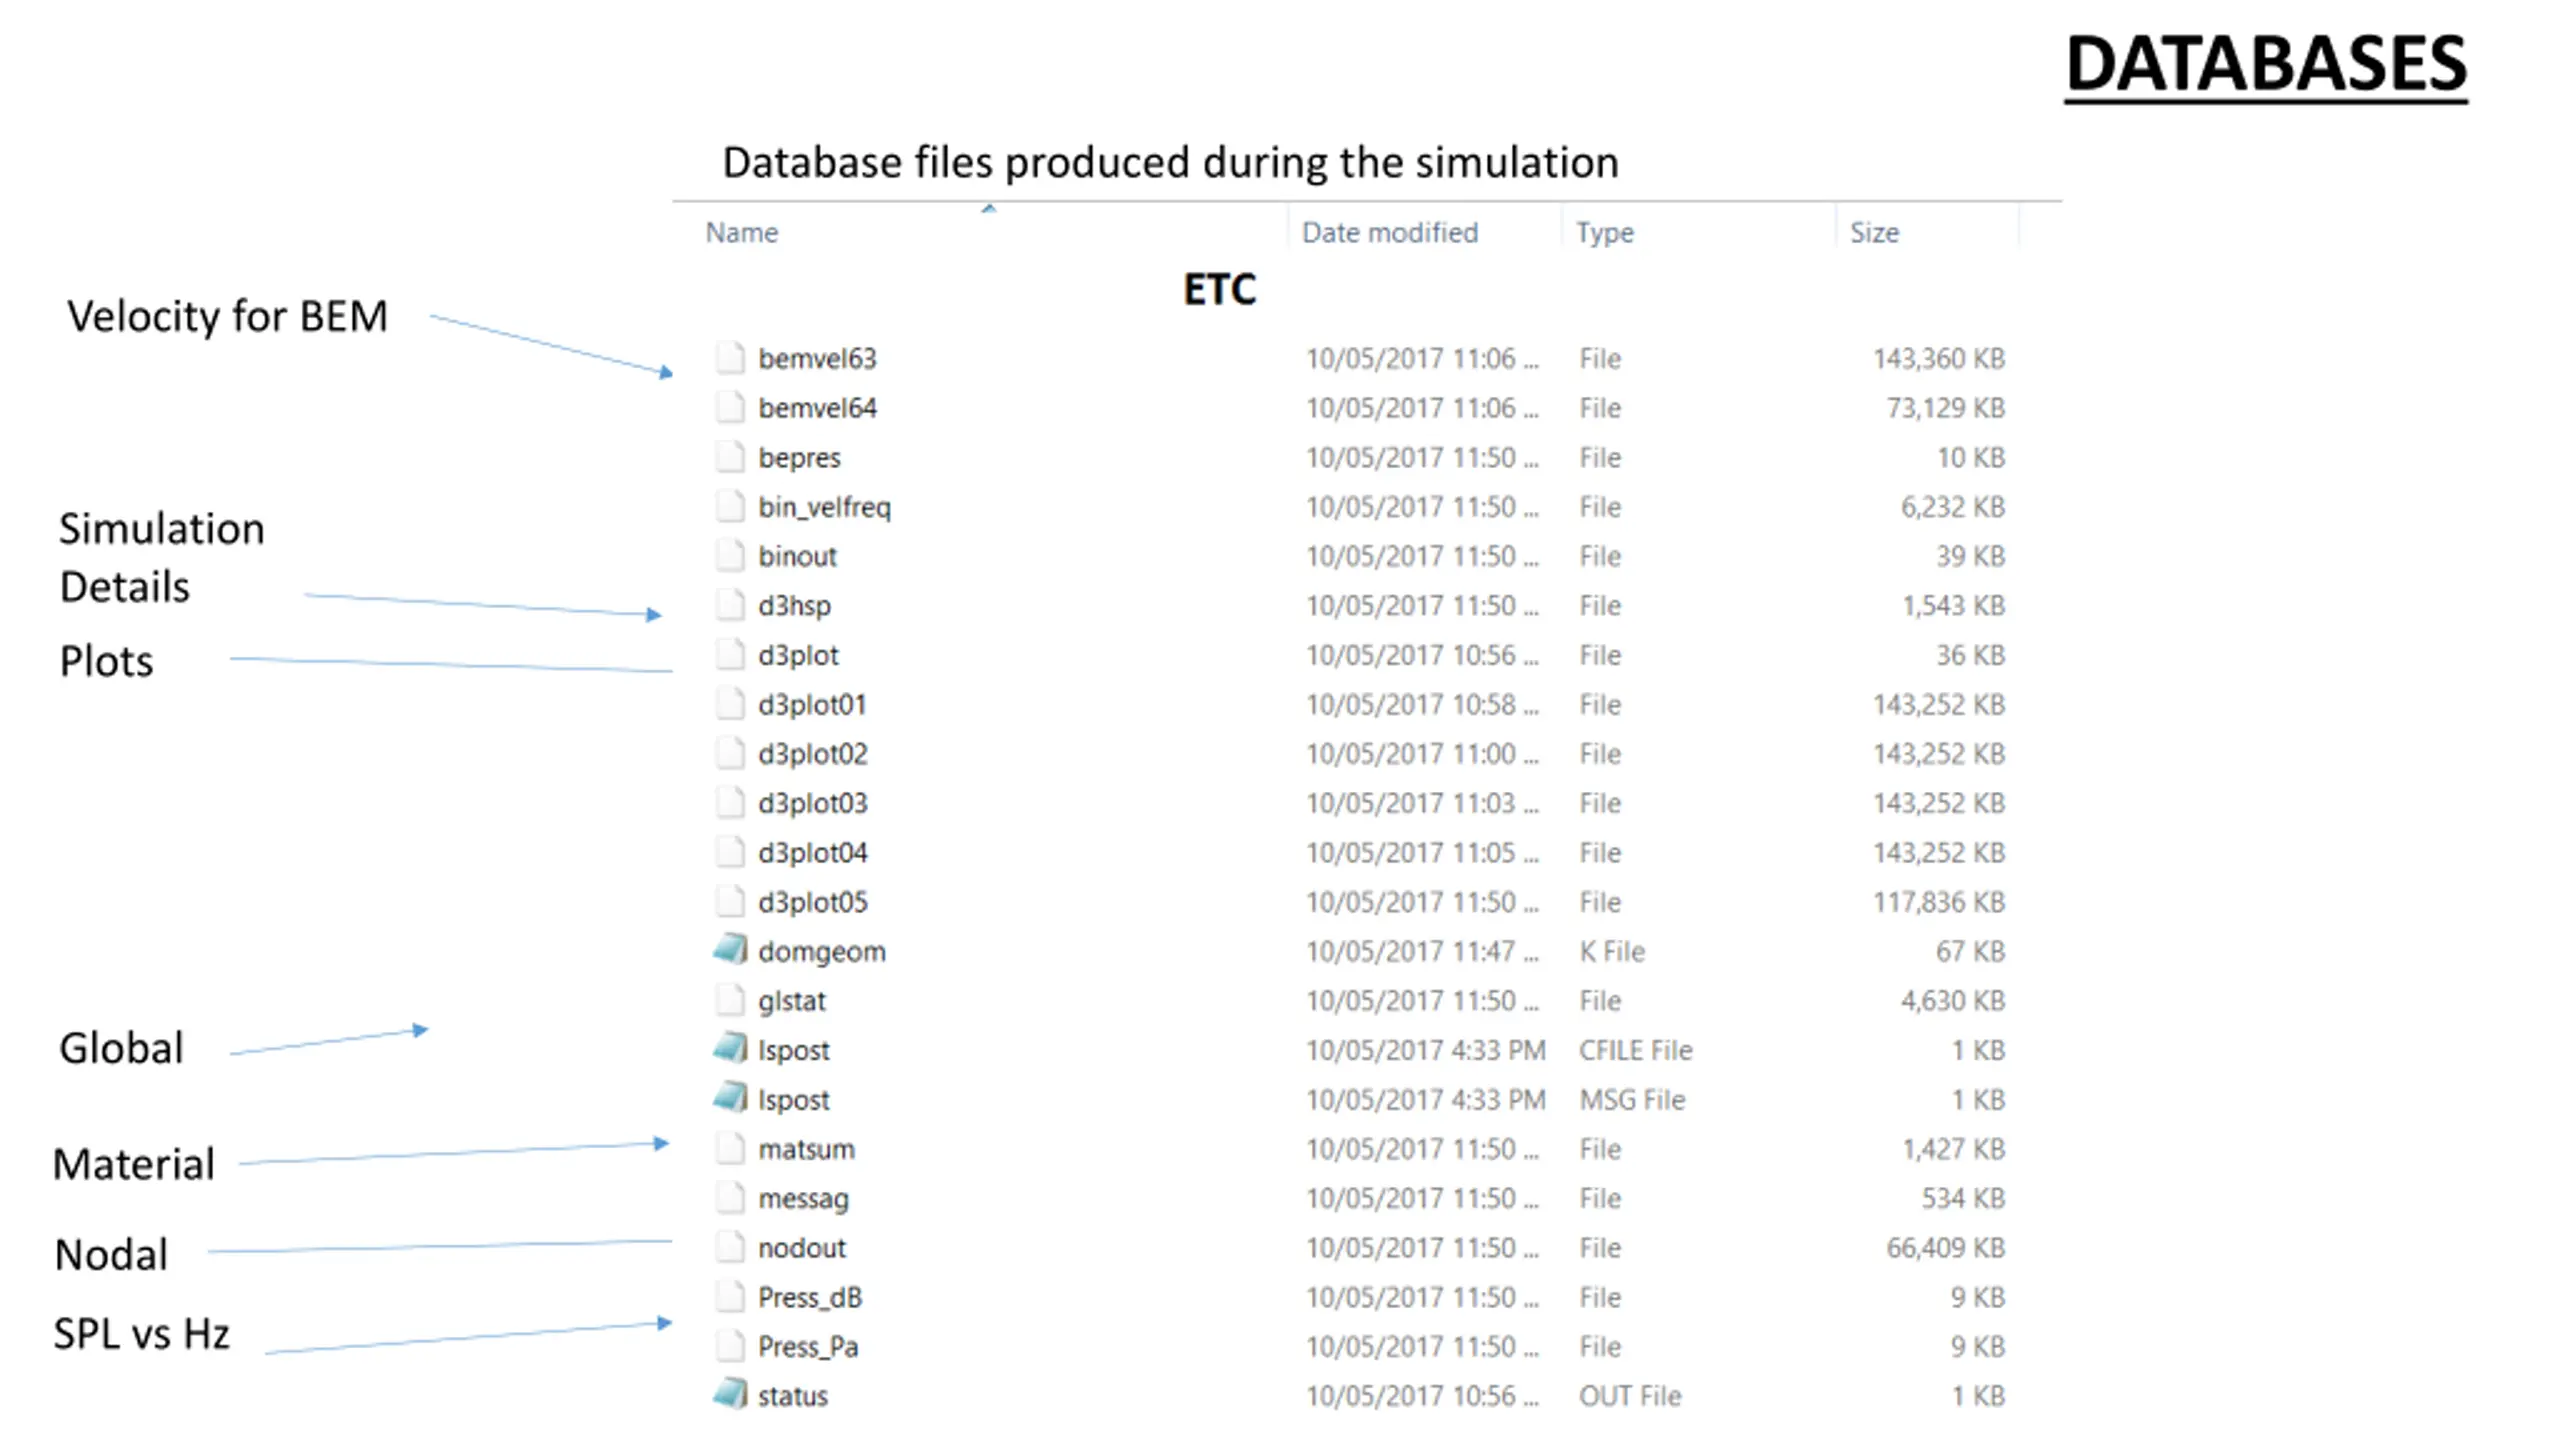The height and width of the screenshot is (1440, 2560).
Task: Select the messag file entry
Action: pyautogui.click(x=803, y=1198)
